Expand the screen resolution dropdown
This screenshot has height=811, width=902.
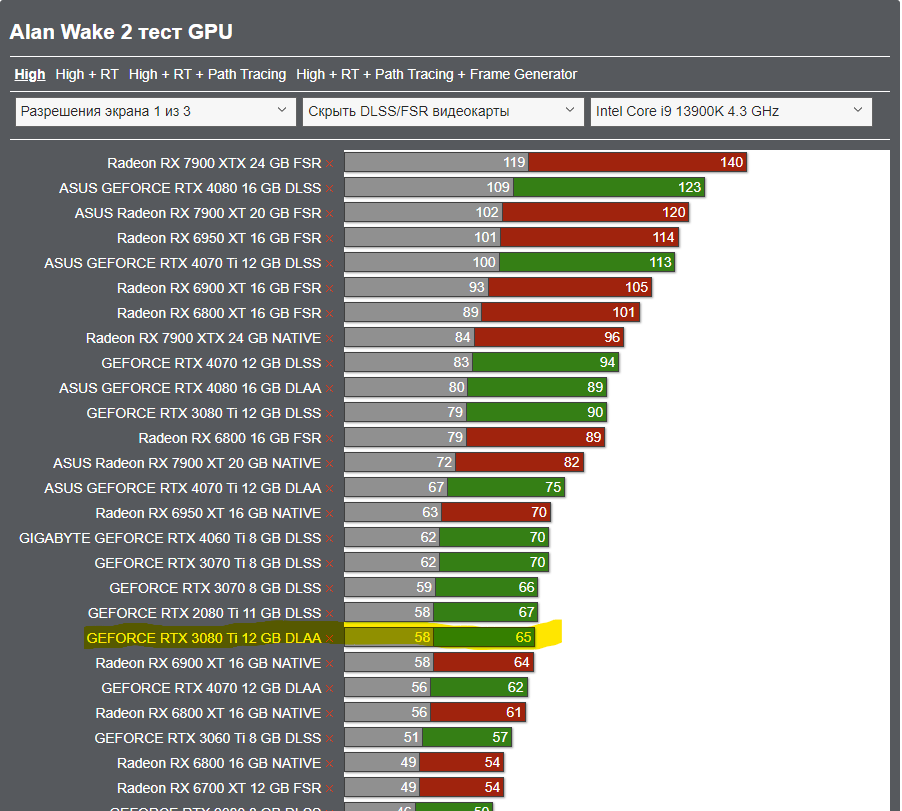pos(155,112)
